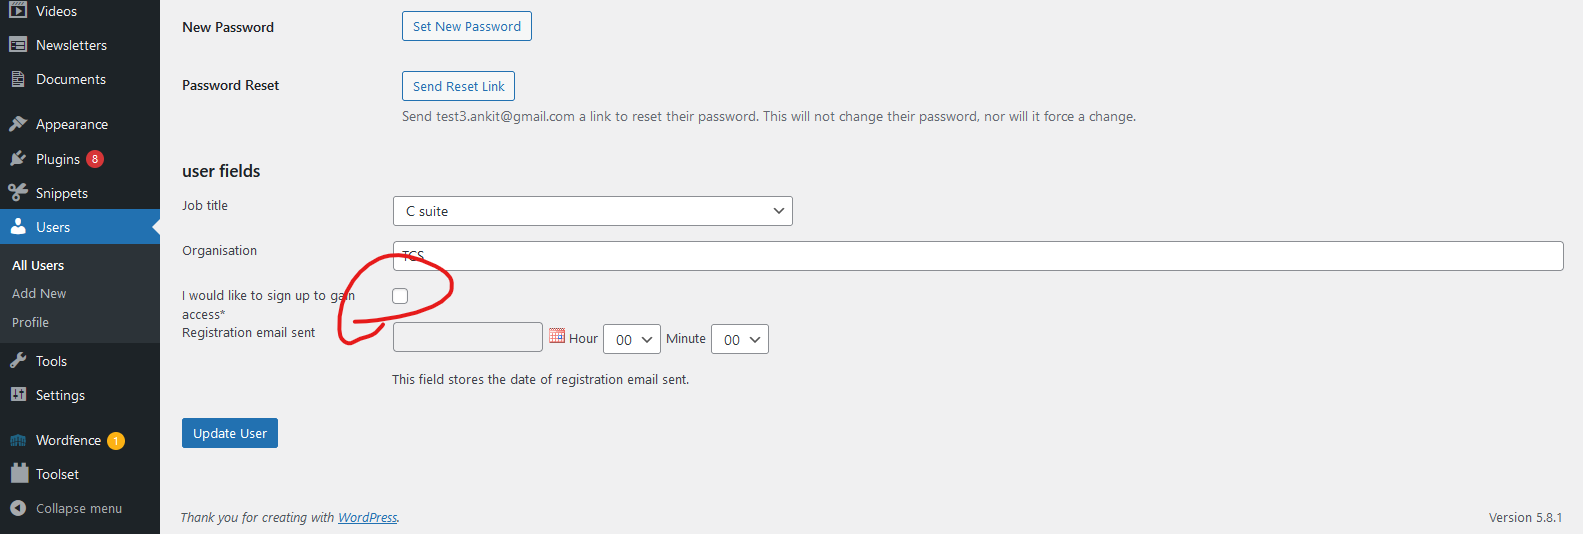Click the Newsletters sidebar icon
Viewport: 1583px width, 534px height.
click(18, 45)
